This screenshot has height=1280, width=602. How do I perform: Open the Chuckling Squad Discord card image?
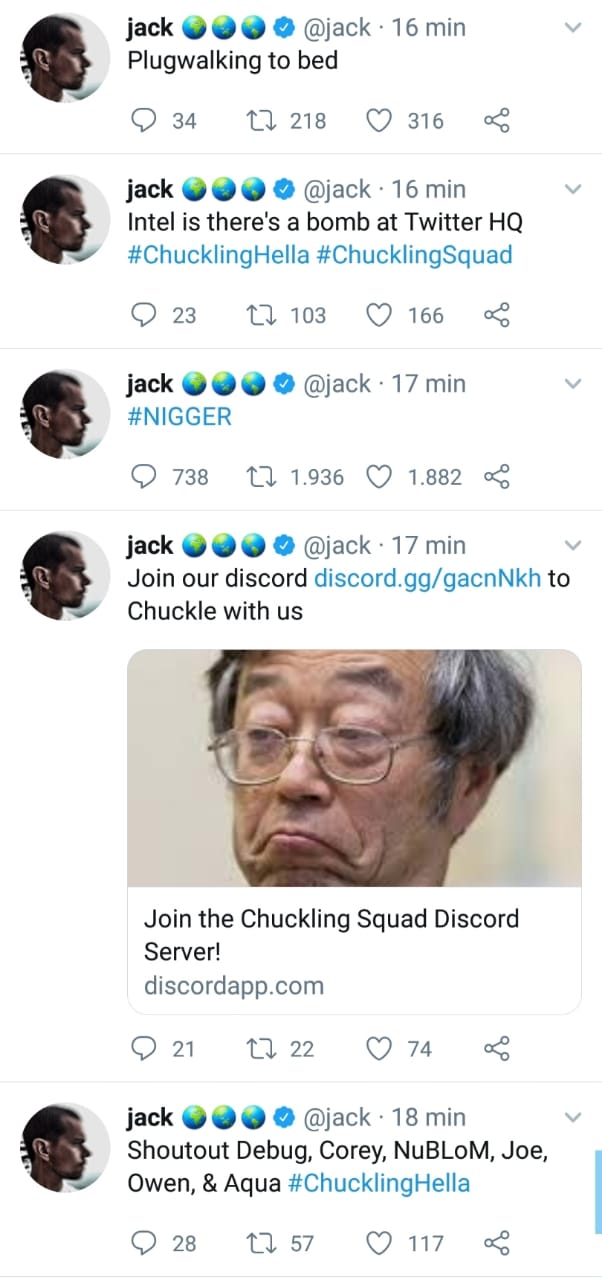click(354, 768)
